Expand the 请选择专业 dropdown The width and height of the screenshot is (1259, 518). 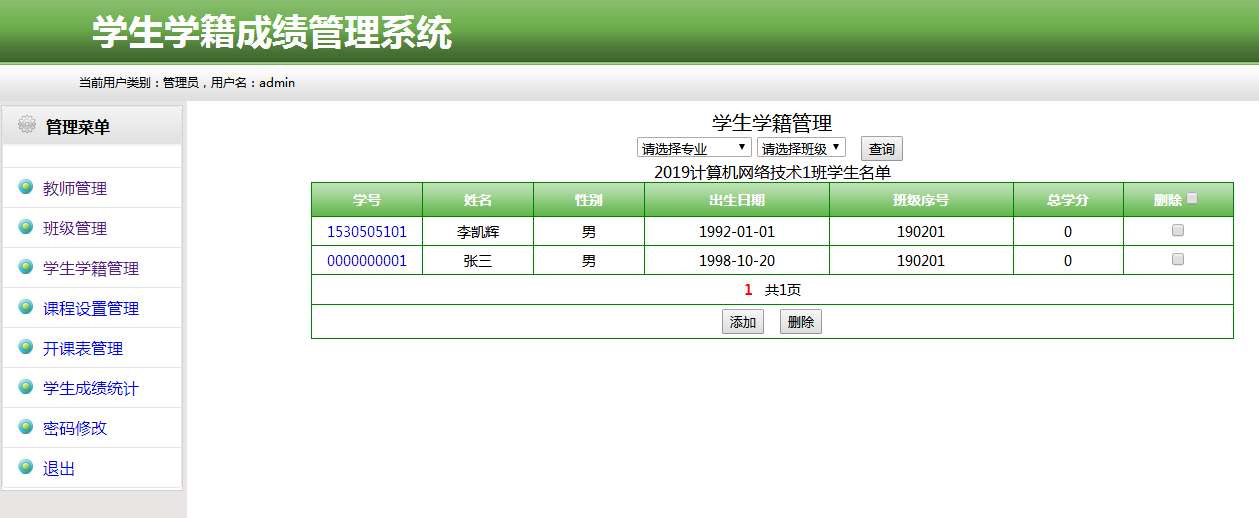(694, 148)
